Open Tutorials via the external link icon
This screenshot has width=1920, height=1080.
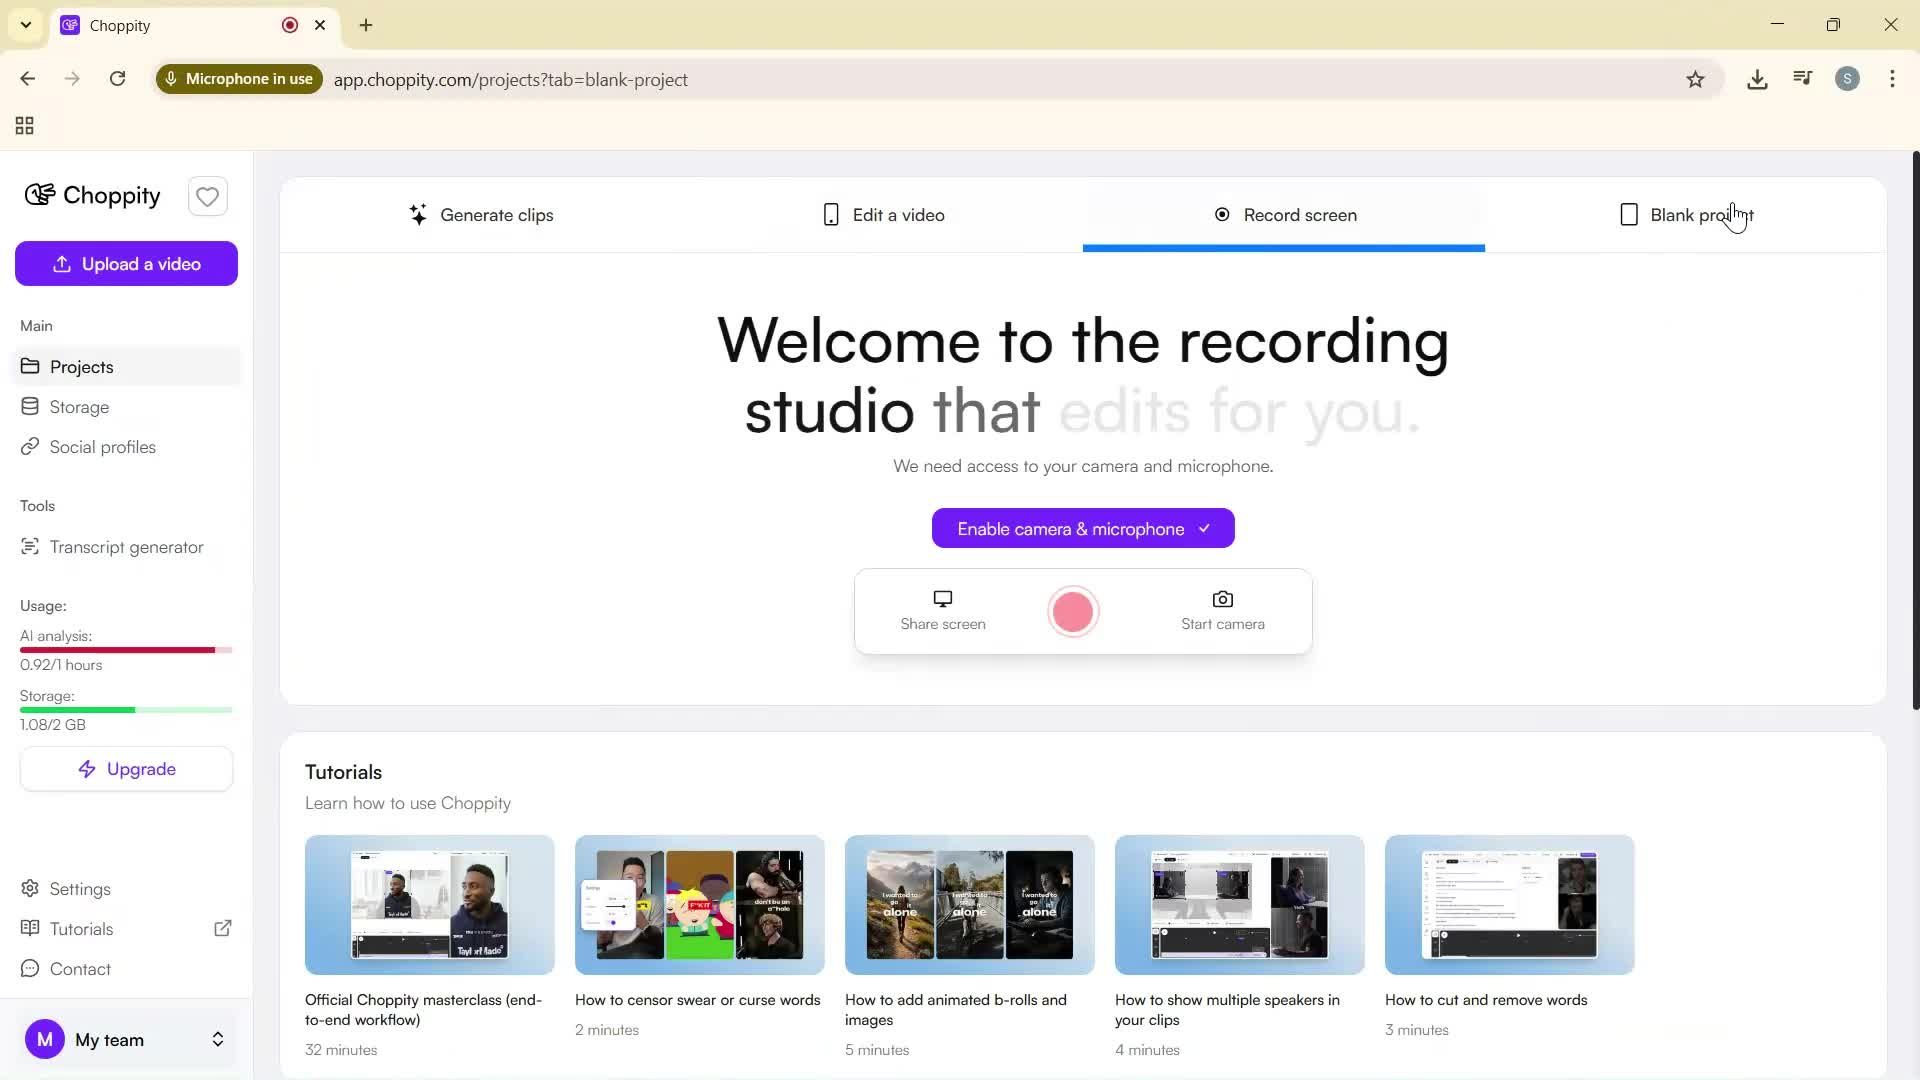(x=223, y=928)
